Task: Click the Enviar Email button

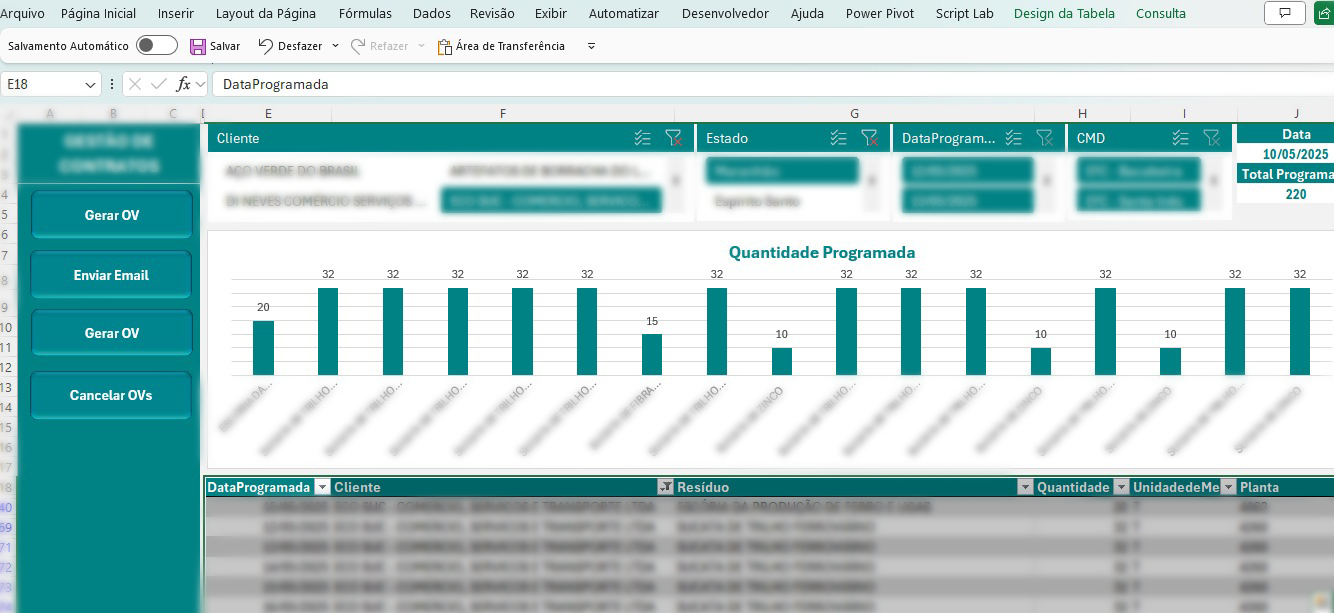Action: click(x=111, y=275)
